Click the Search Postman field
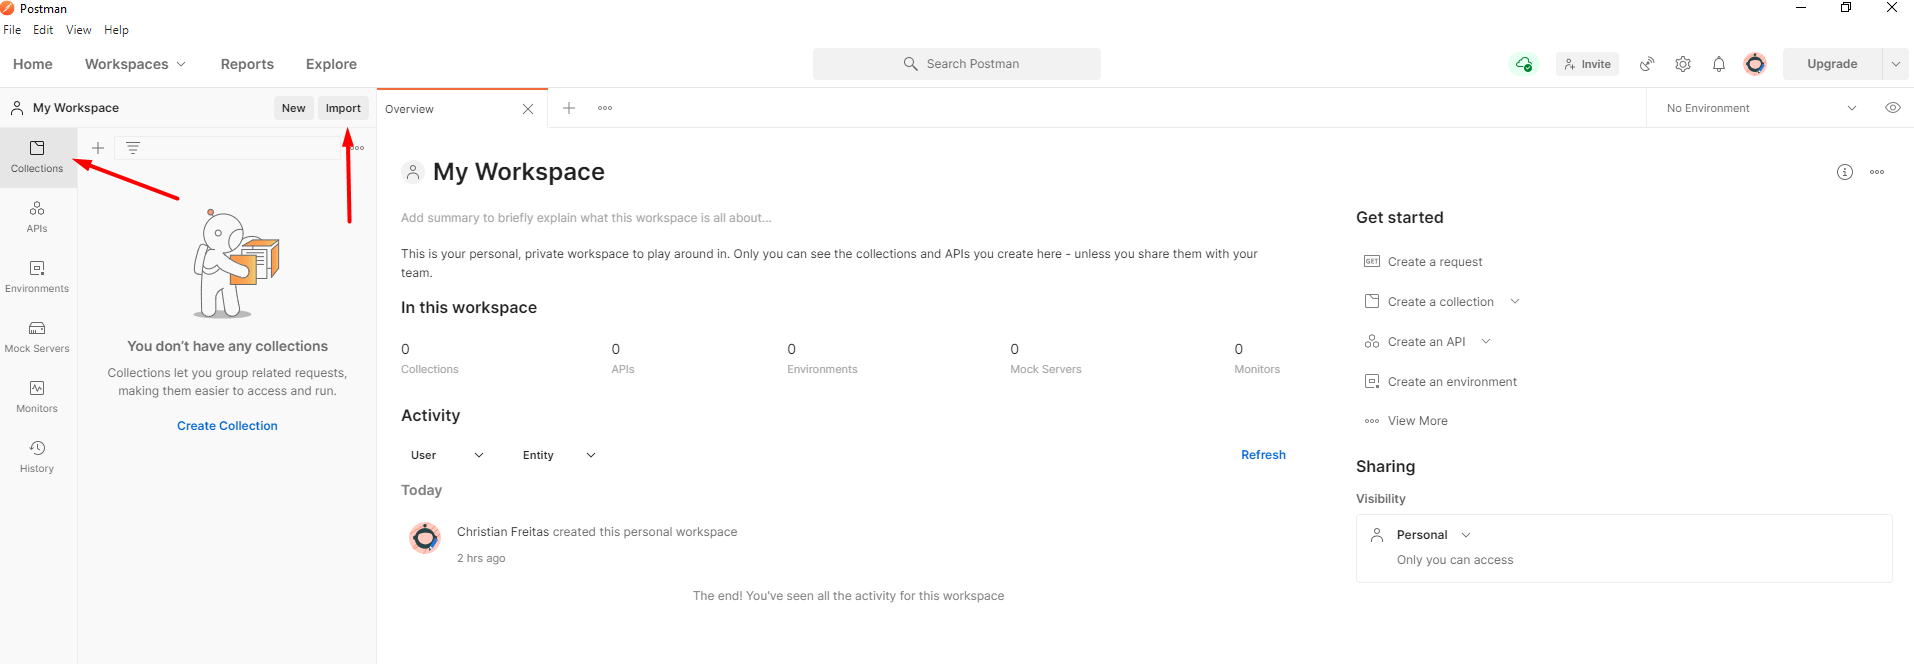This screenshot has width=1914, height=664. [x=957, y=64]
